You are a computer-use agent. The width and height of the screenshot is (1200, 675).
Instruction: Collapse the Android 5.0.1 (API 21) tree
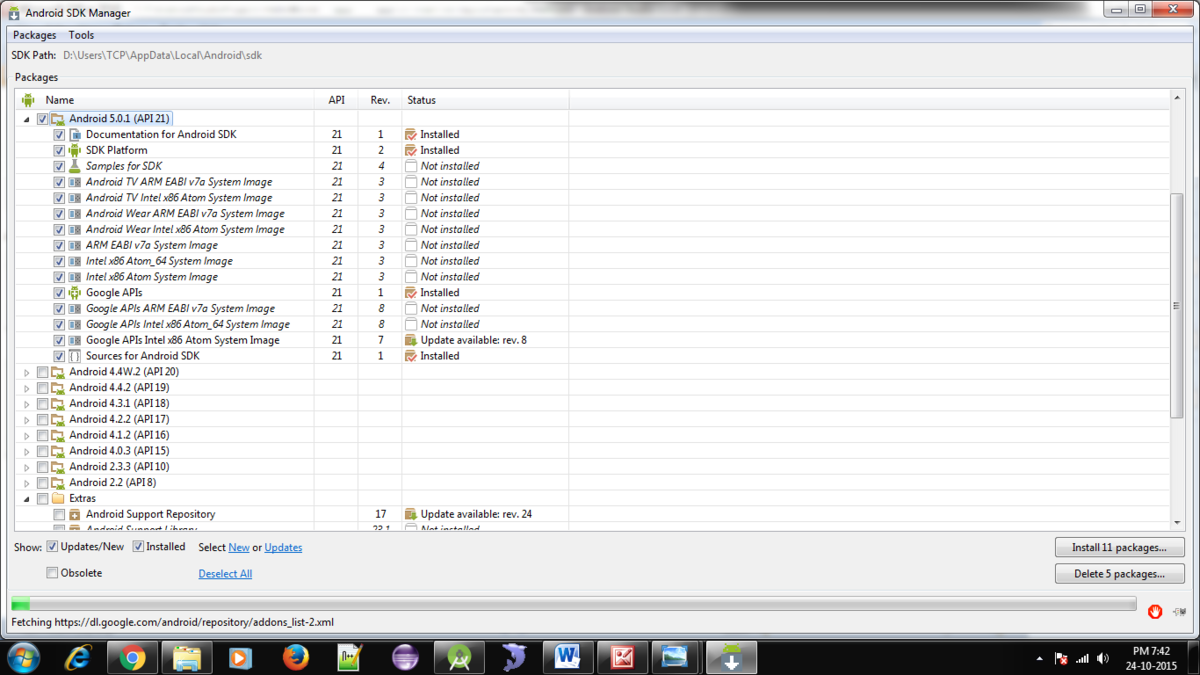(26, 119)
